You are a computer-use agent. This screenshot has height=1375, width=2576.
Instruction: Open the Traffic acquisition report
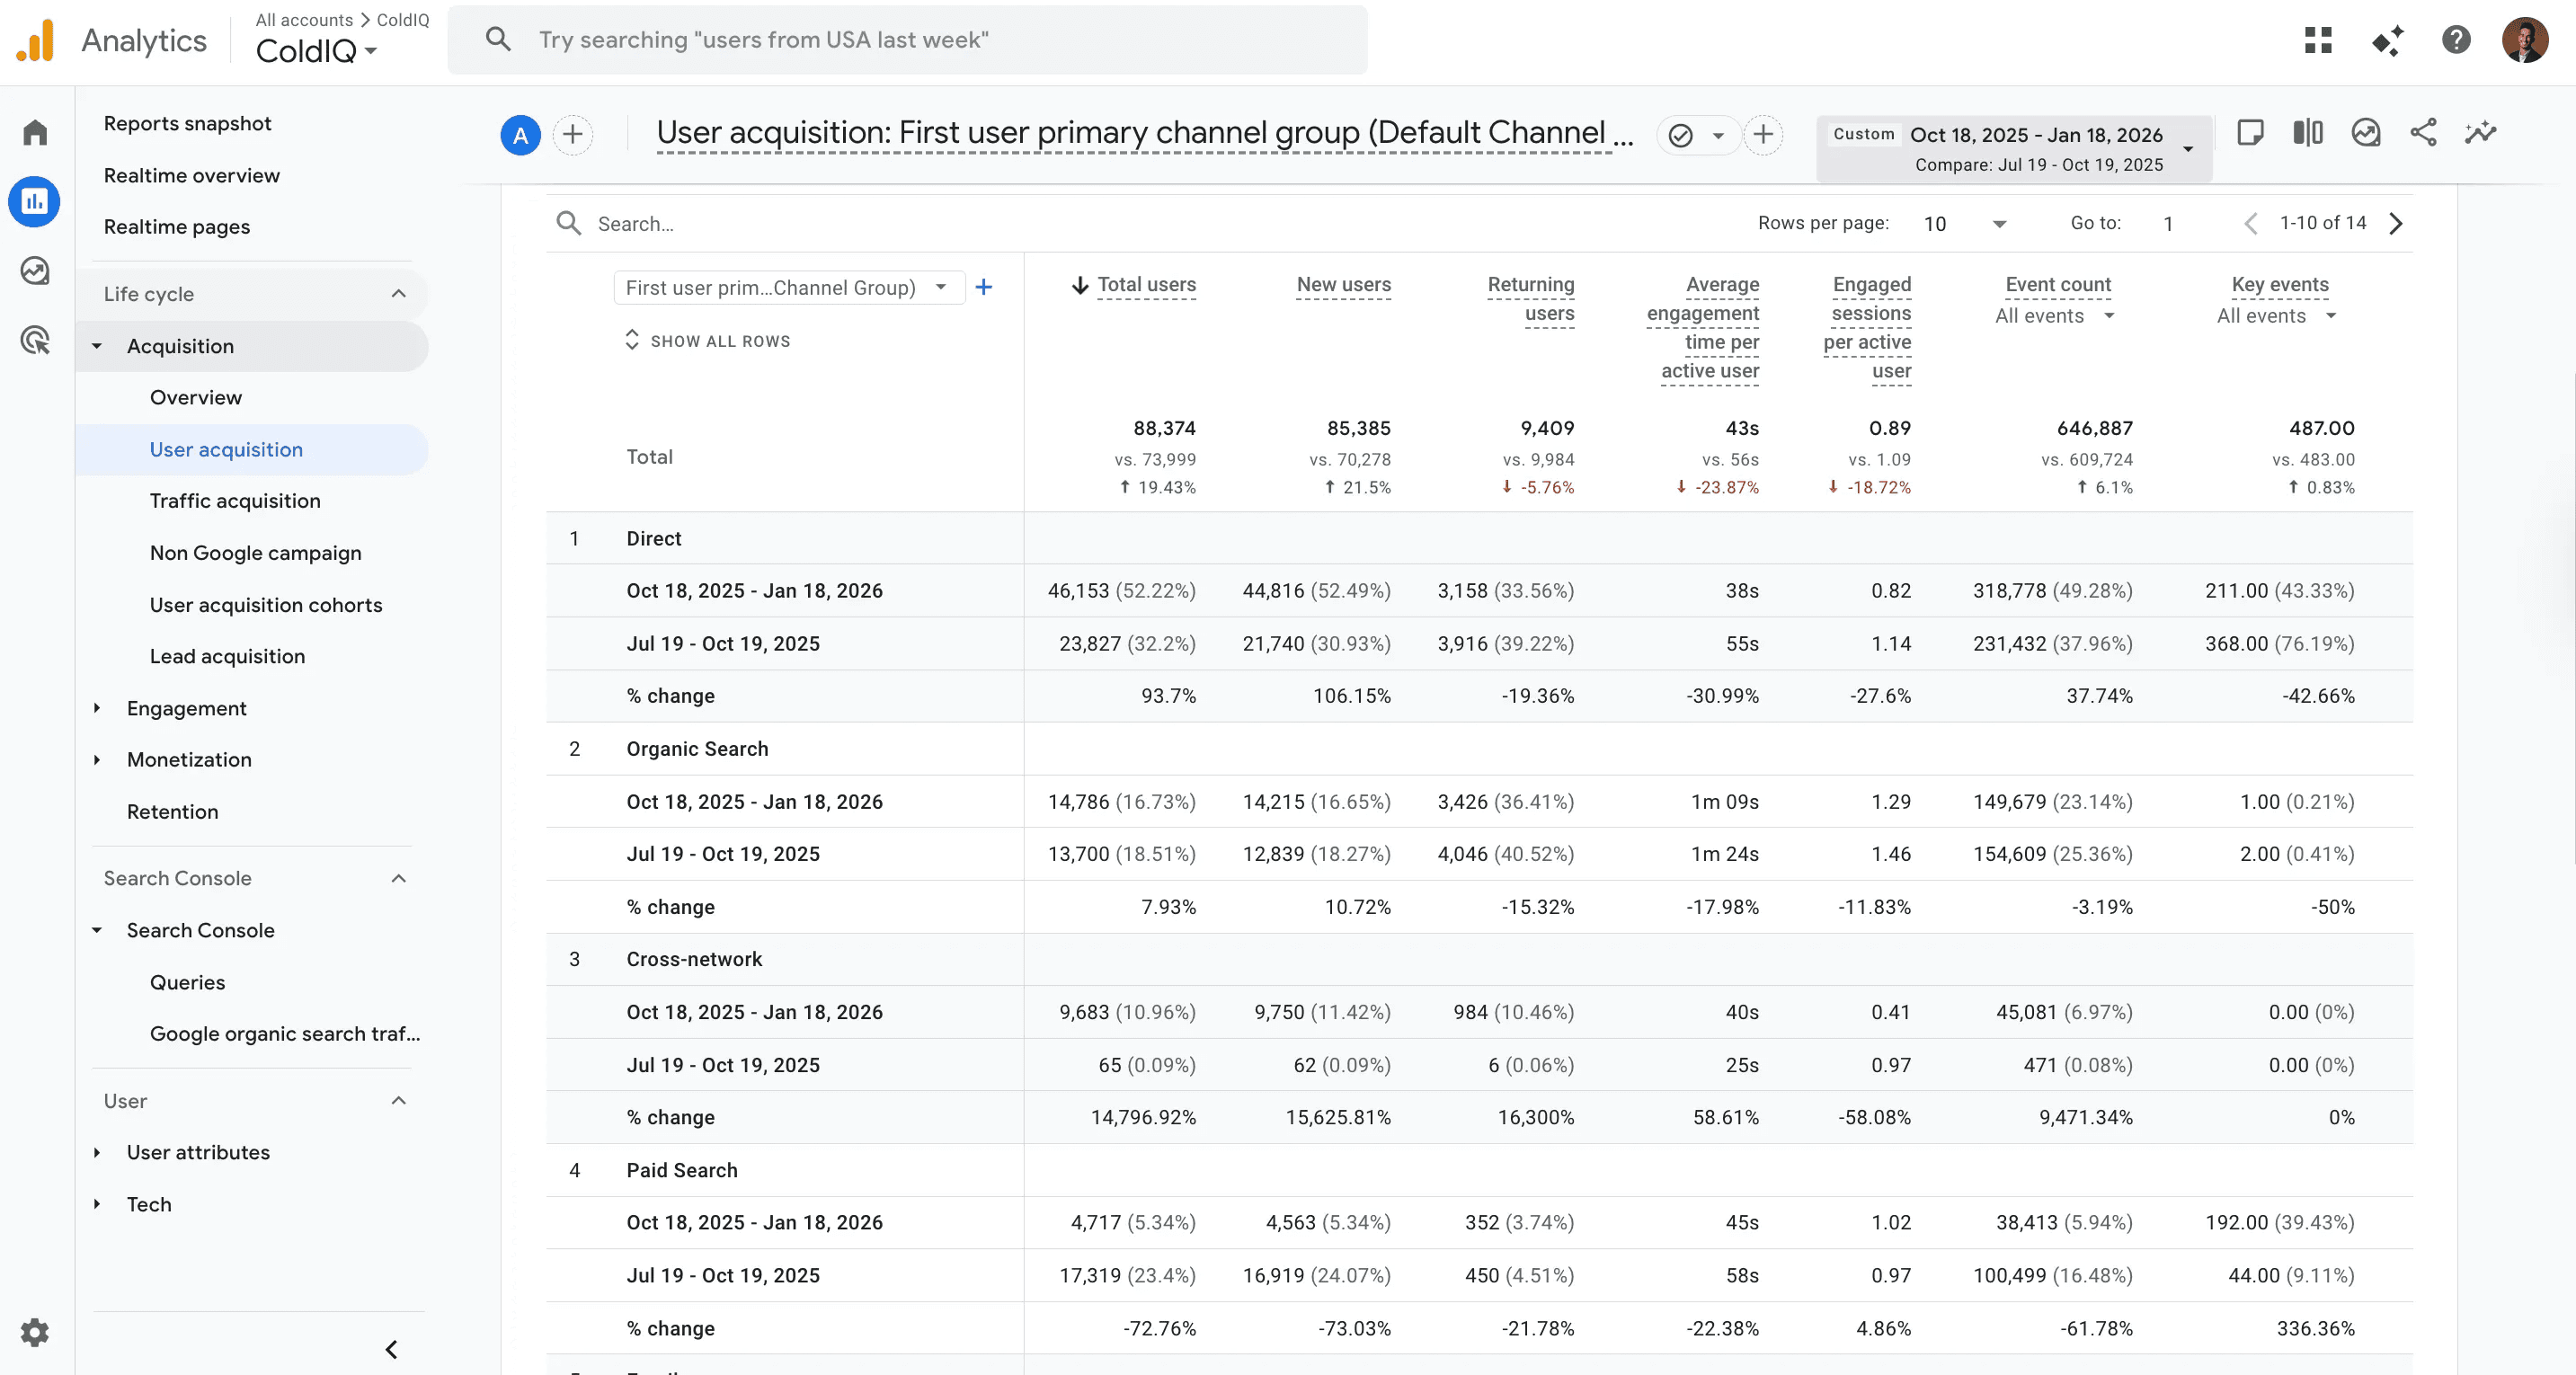[235, 501]
